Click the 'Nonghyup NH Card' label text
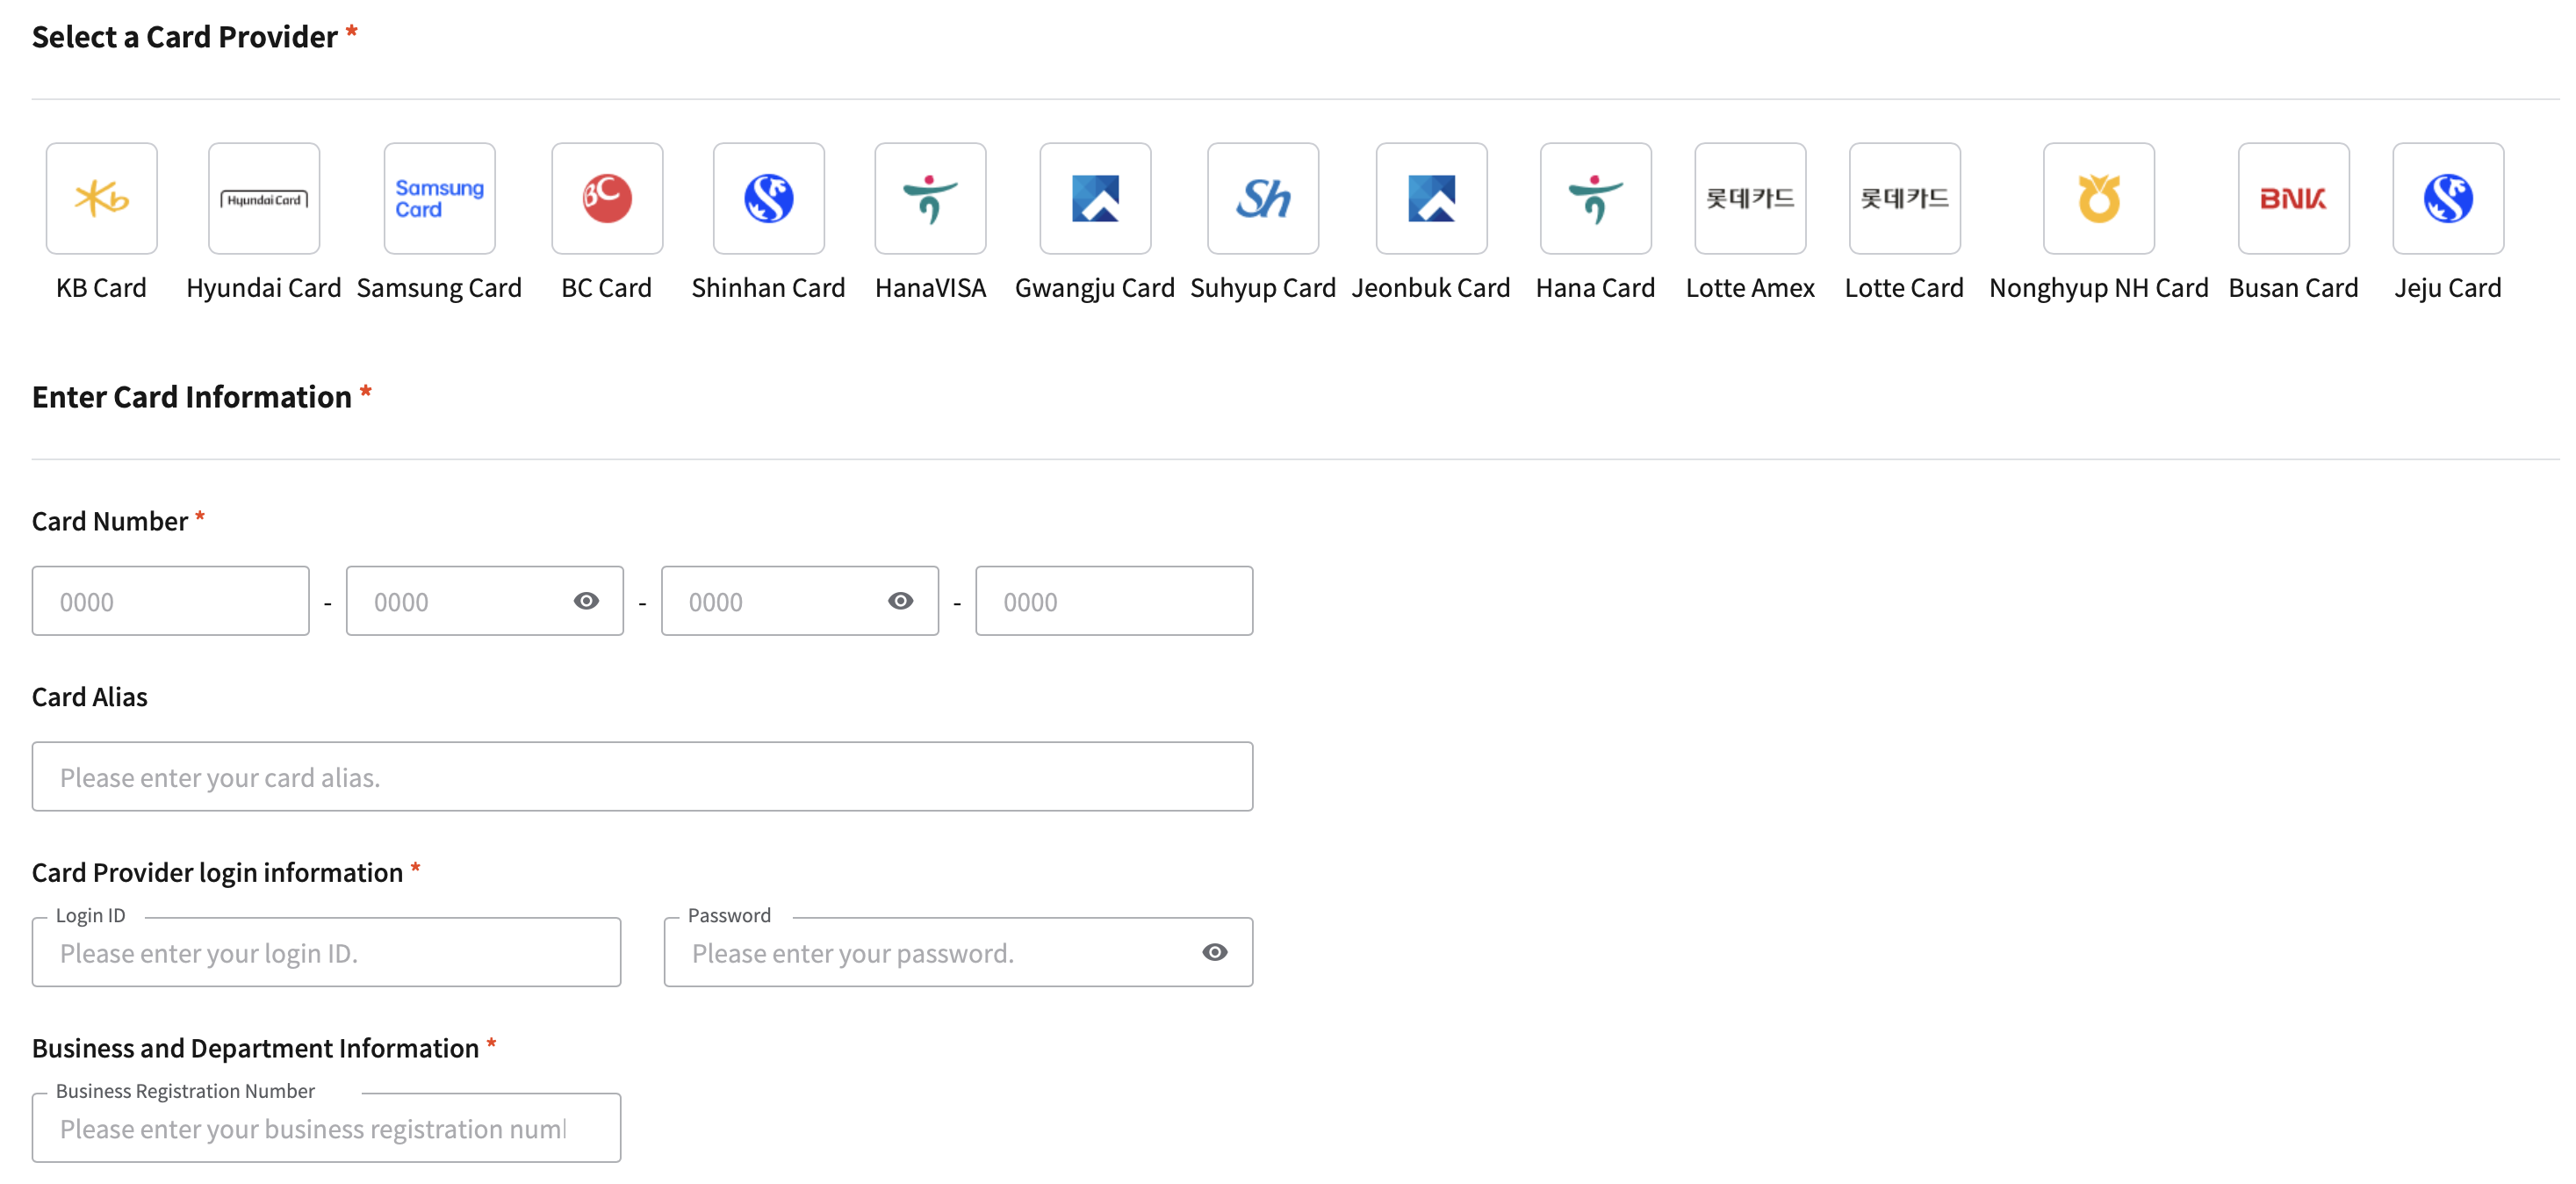Image resolution: width=2576 pixels, height=1184 pixels. click(x=2099, y=288)
